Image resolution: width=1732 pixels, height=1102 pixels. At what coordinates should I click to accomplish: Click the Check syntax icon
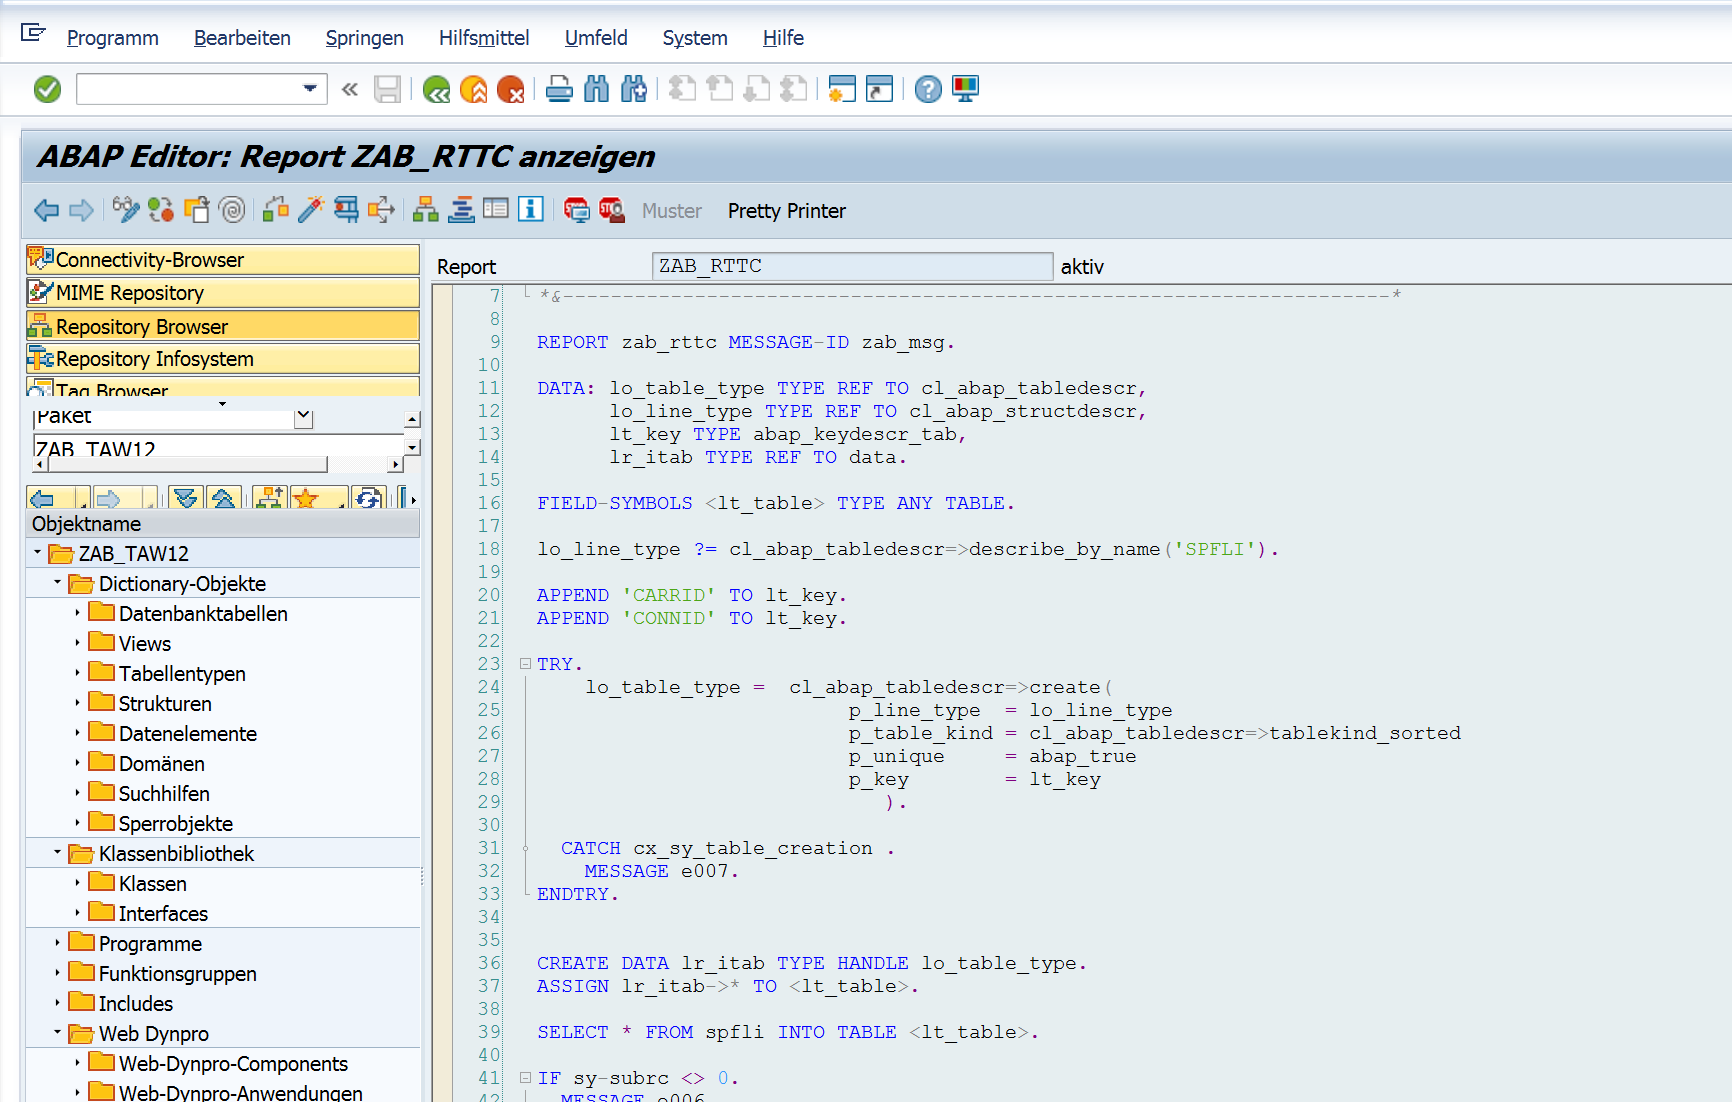(276, 210)
